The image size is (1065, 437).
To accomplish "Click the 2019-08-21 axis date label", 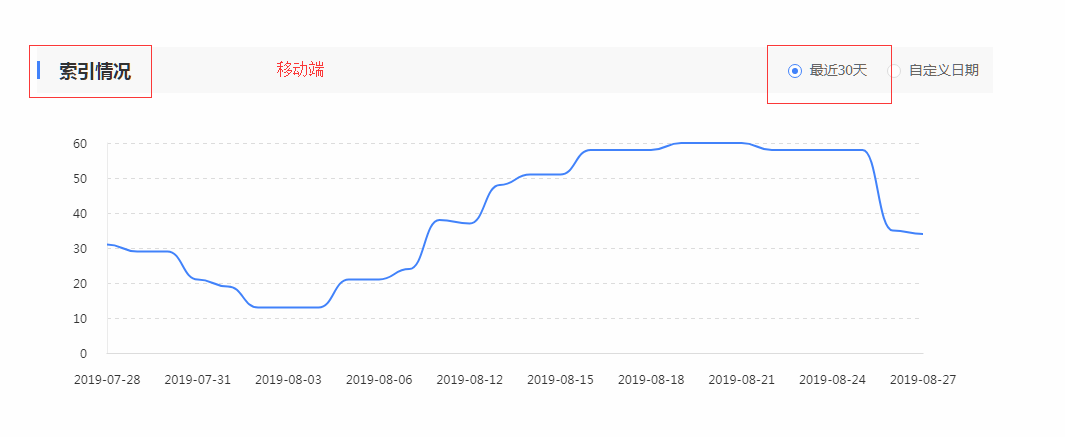I will (742, 380).
